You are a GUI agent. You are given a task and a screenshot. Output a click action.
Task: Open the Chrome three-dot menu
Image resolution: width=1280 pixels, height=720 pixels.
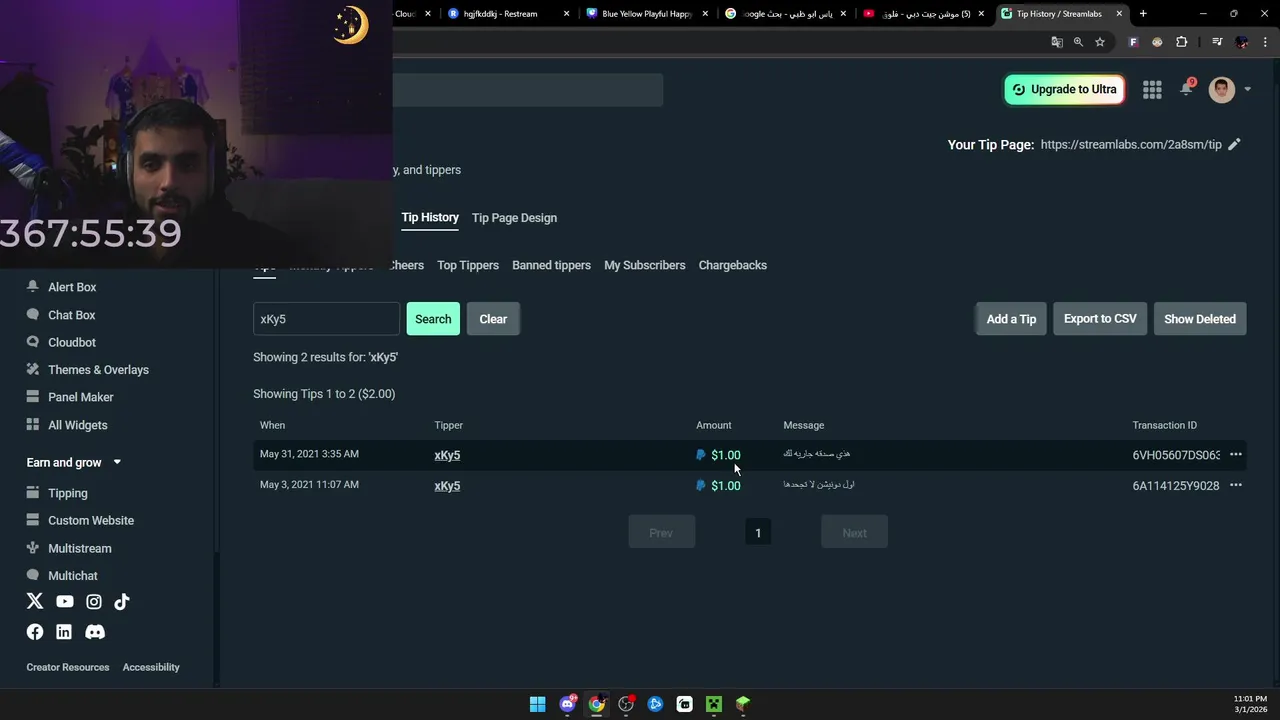[x=1266, y=42]
